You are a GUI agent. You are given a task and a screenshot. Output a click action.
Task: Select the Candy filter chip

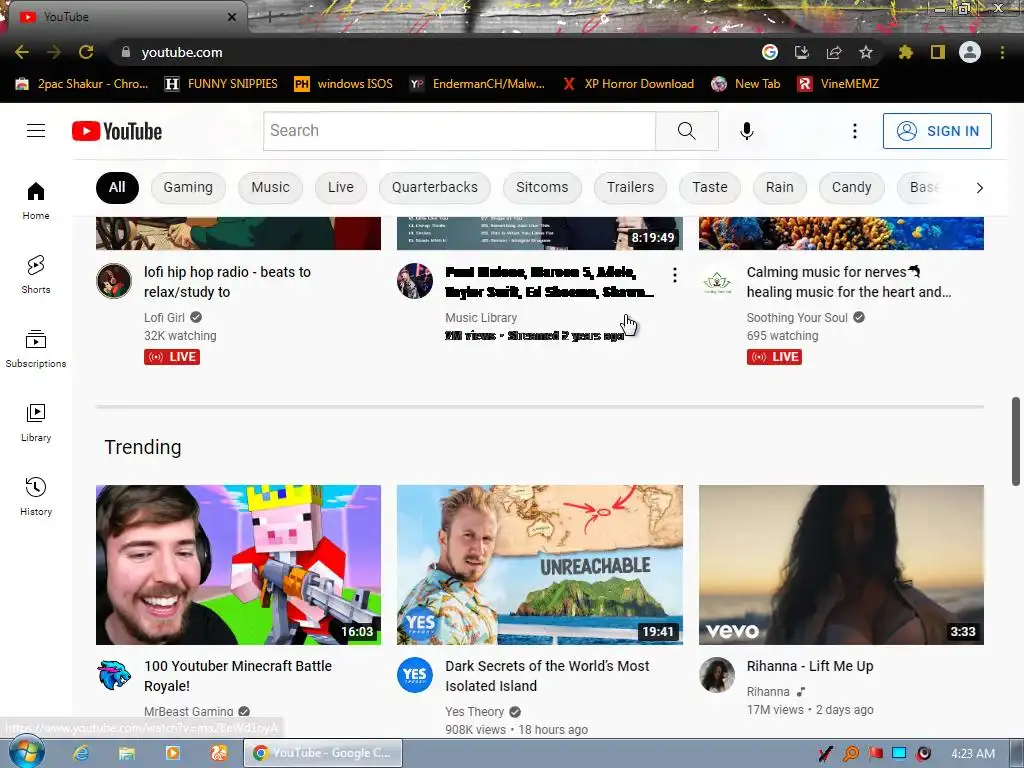[852, 187]
